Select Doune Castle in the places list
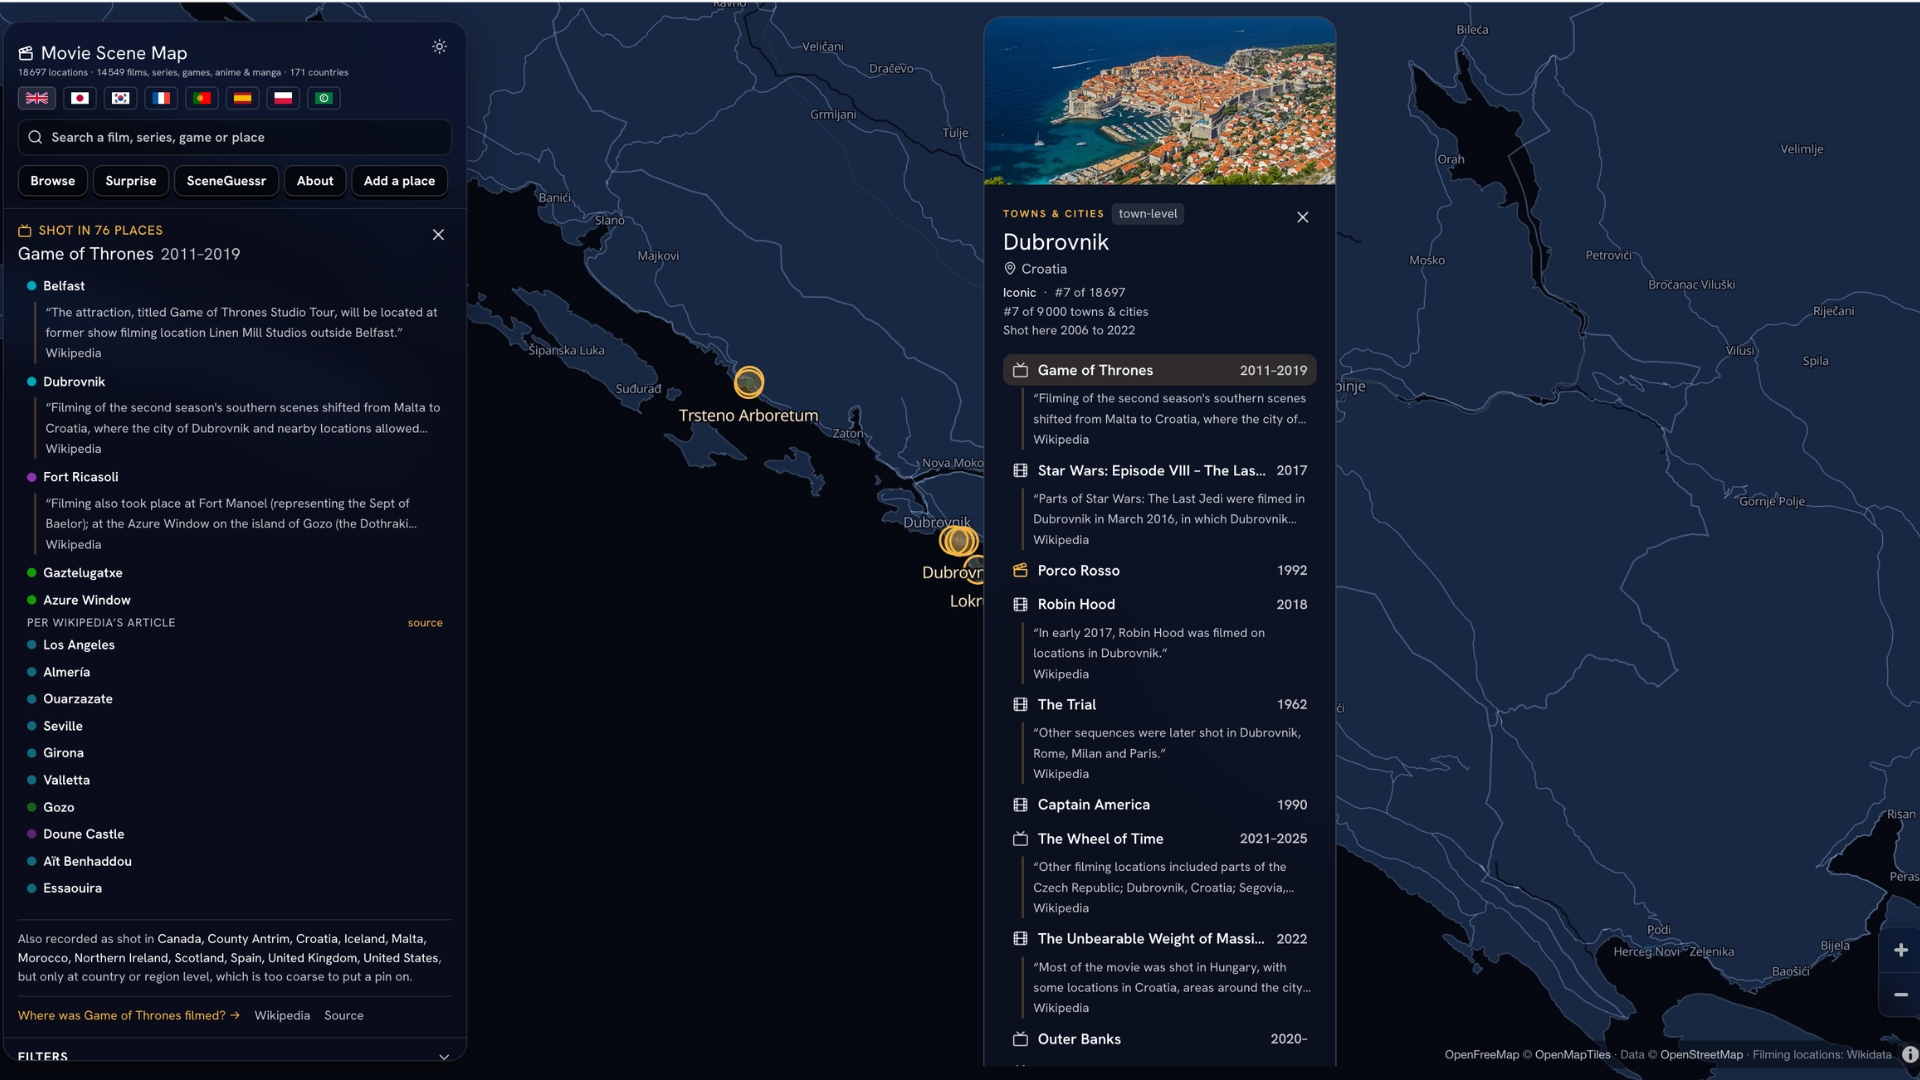 pyautogui.click(x=84, y=834)
